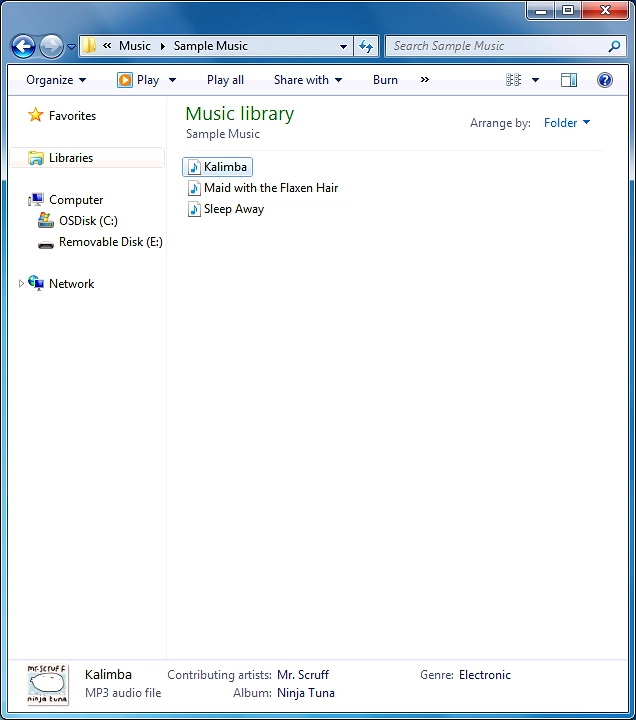The height and width of the screenshot is (720, 636).
Task: Click Burn in the toolbar
Action: click(385, 80)
